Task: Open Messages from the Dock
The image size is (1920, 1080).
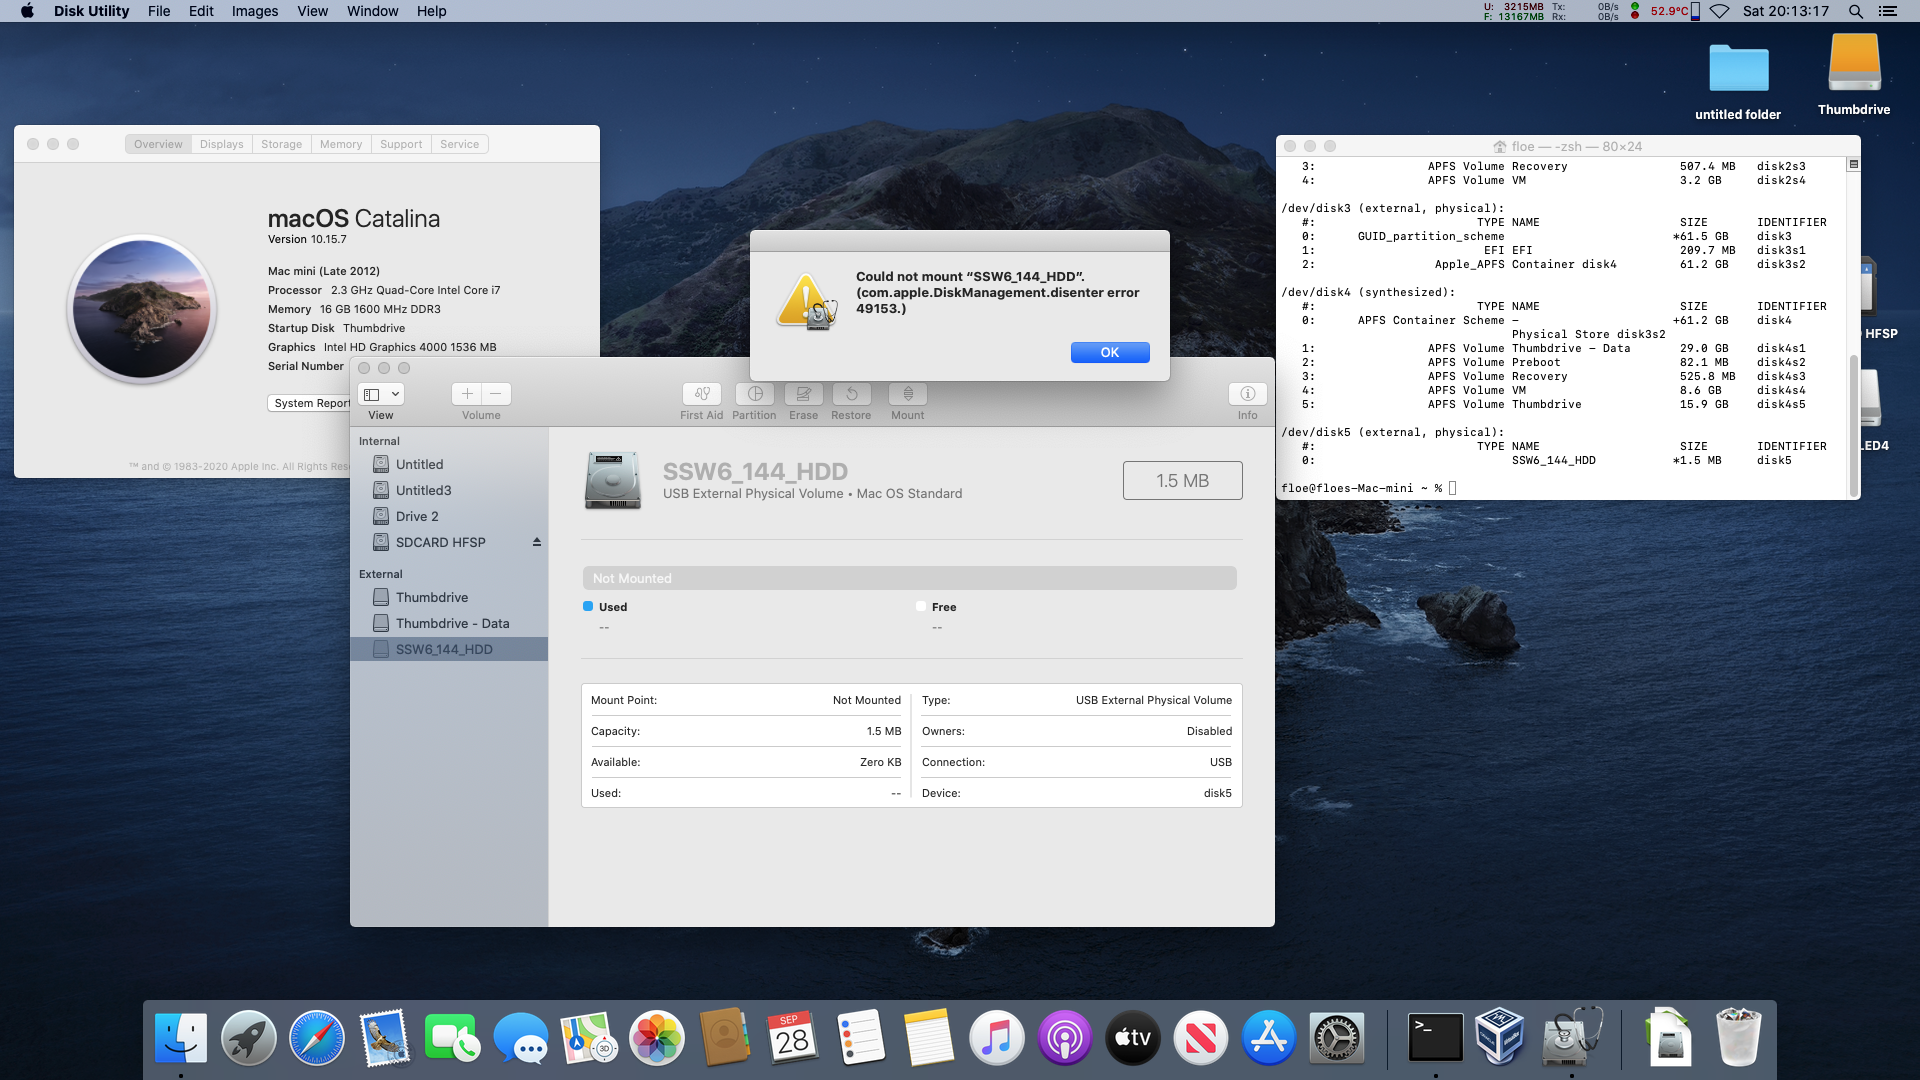Action: [x=521, y=1038]
